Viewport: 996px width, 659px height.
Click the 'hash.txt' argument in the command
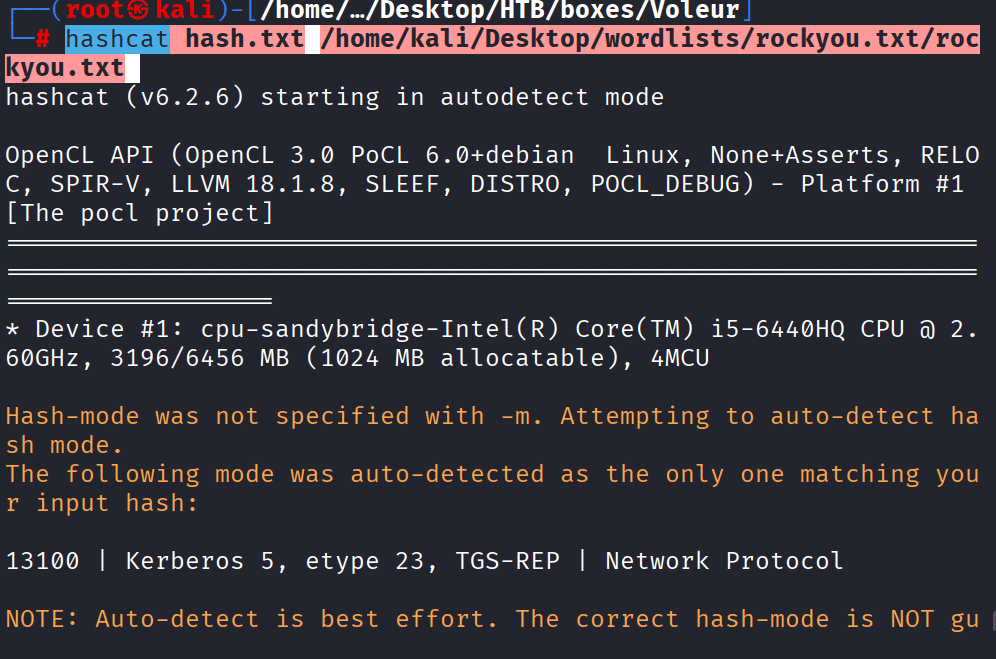(x=244, y=40)
